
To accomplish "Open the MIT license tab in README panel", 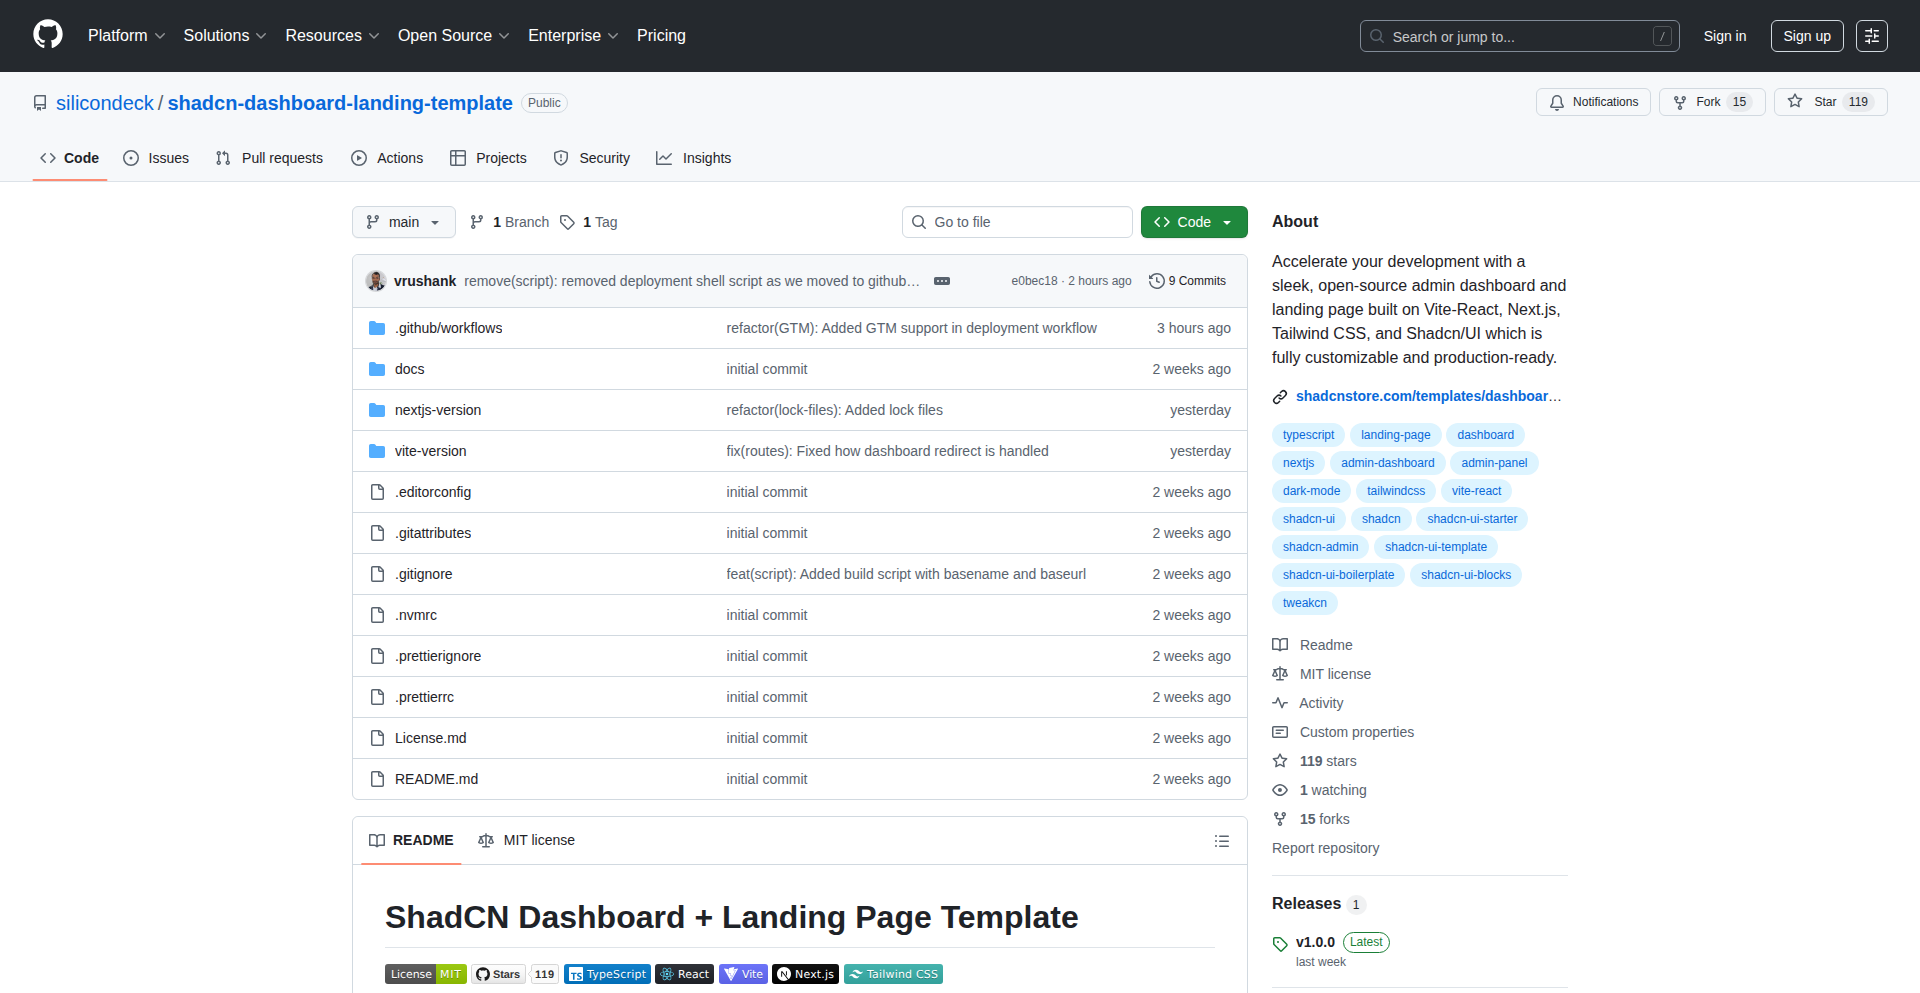I will coord(527,841).
